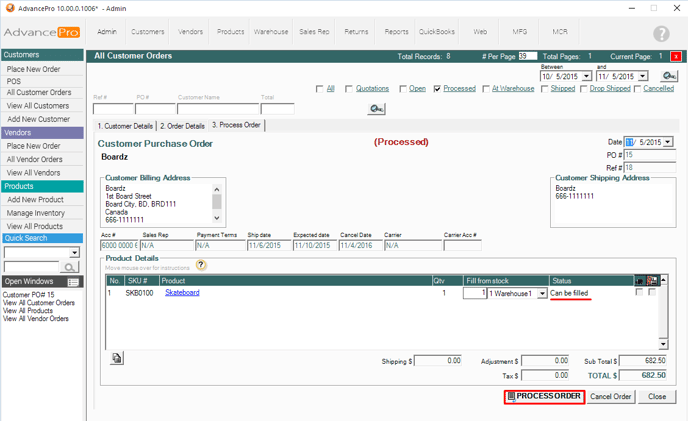Click the yellow help icon in Product Details
This screenshot has height=421, width=688.
coord(201,265)
